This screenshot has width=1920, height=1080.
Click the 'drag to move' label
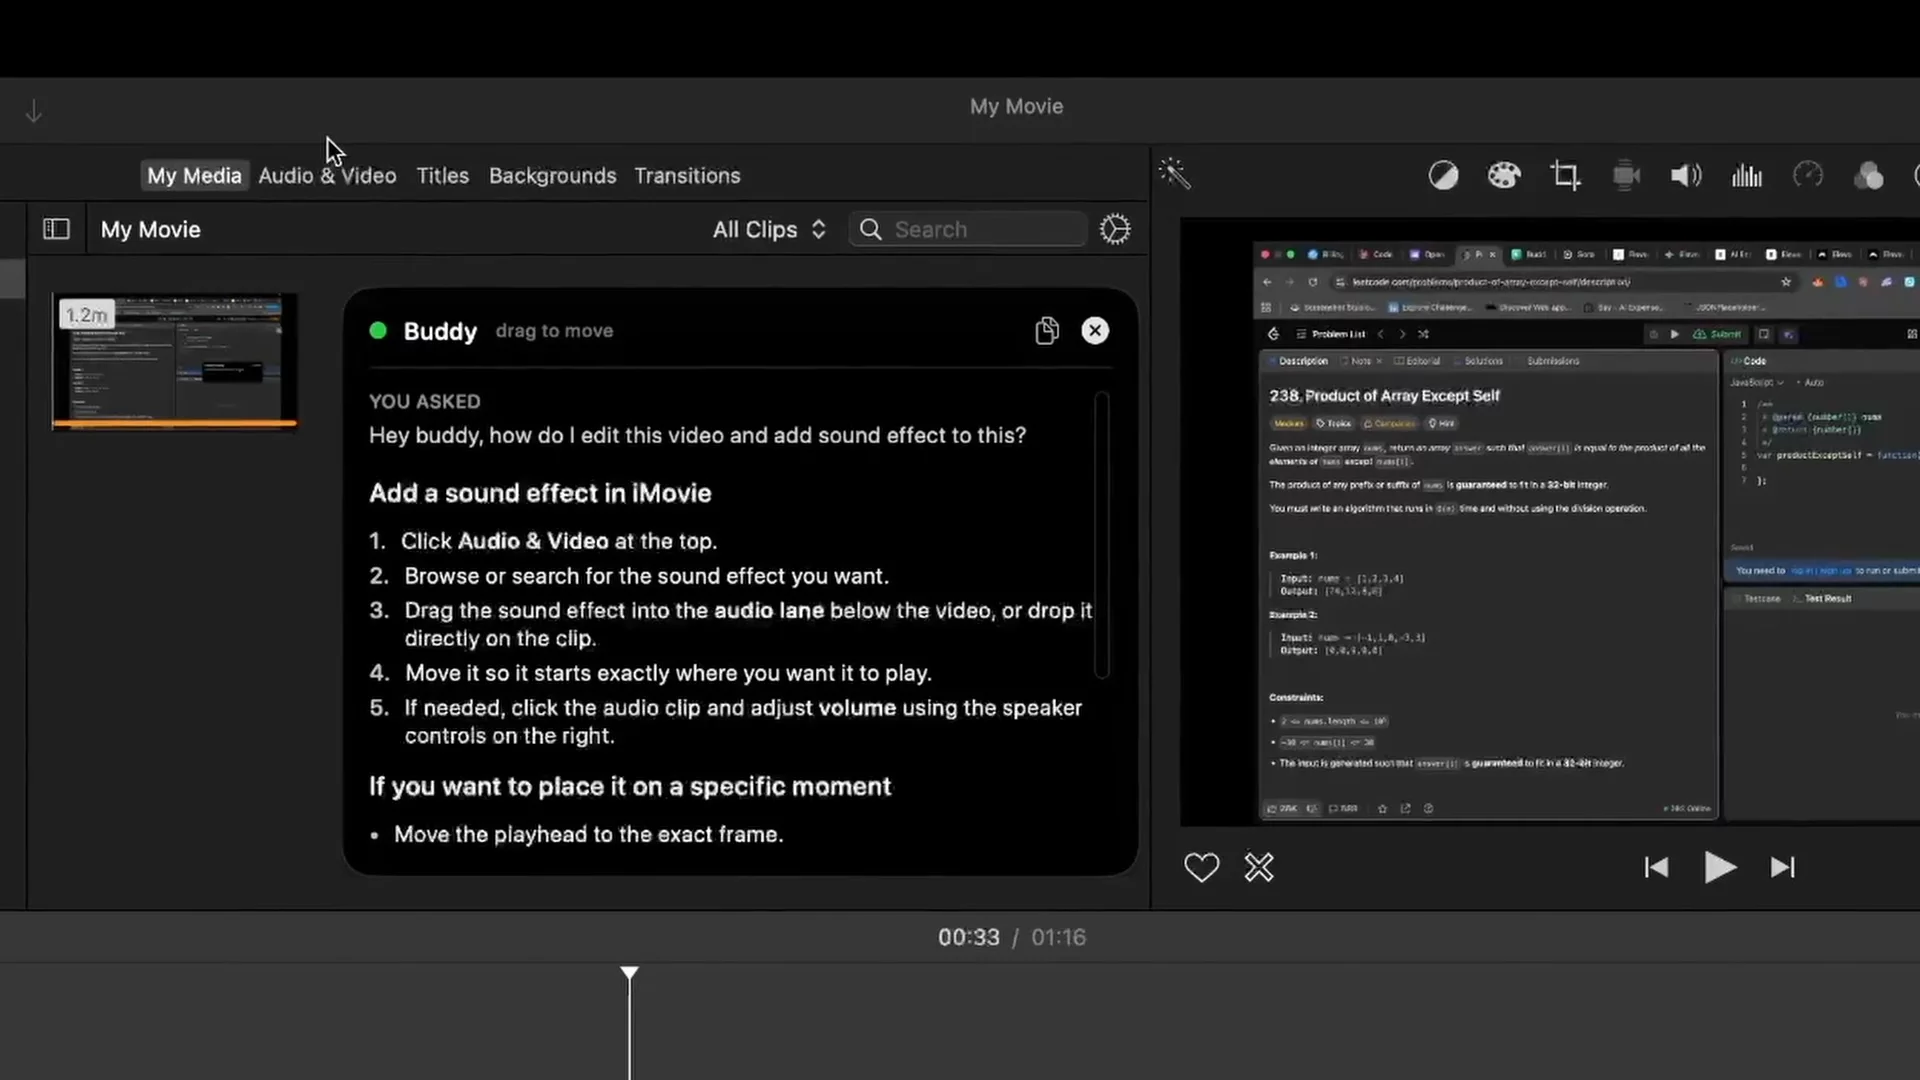(x=554, y=331)
